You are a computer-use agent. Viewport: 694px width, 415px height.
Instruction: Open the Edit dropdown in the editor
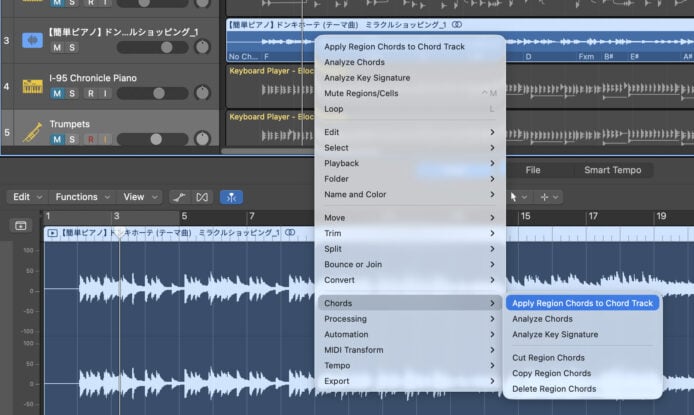coord(26,197)
